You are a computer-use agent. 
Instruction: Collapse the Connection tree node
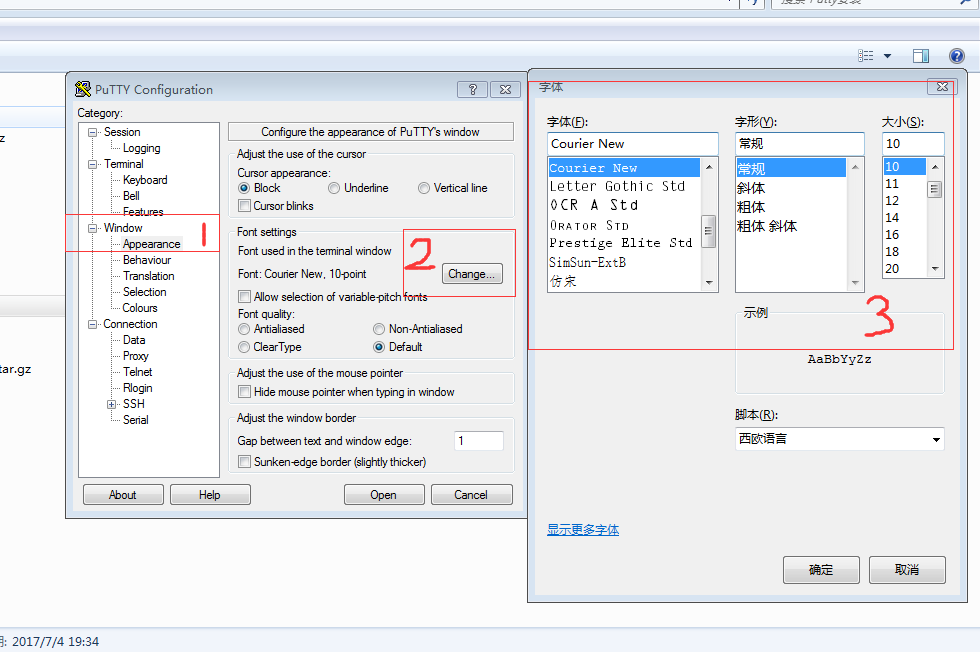[x=92, y=324]
